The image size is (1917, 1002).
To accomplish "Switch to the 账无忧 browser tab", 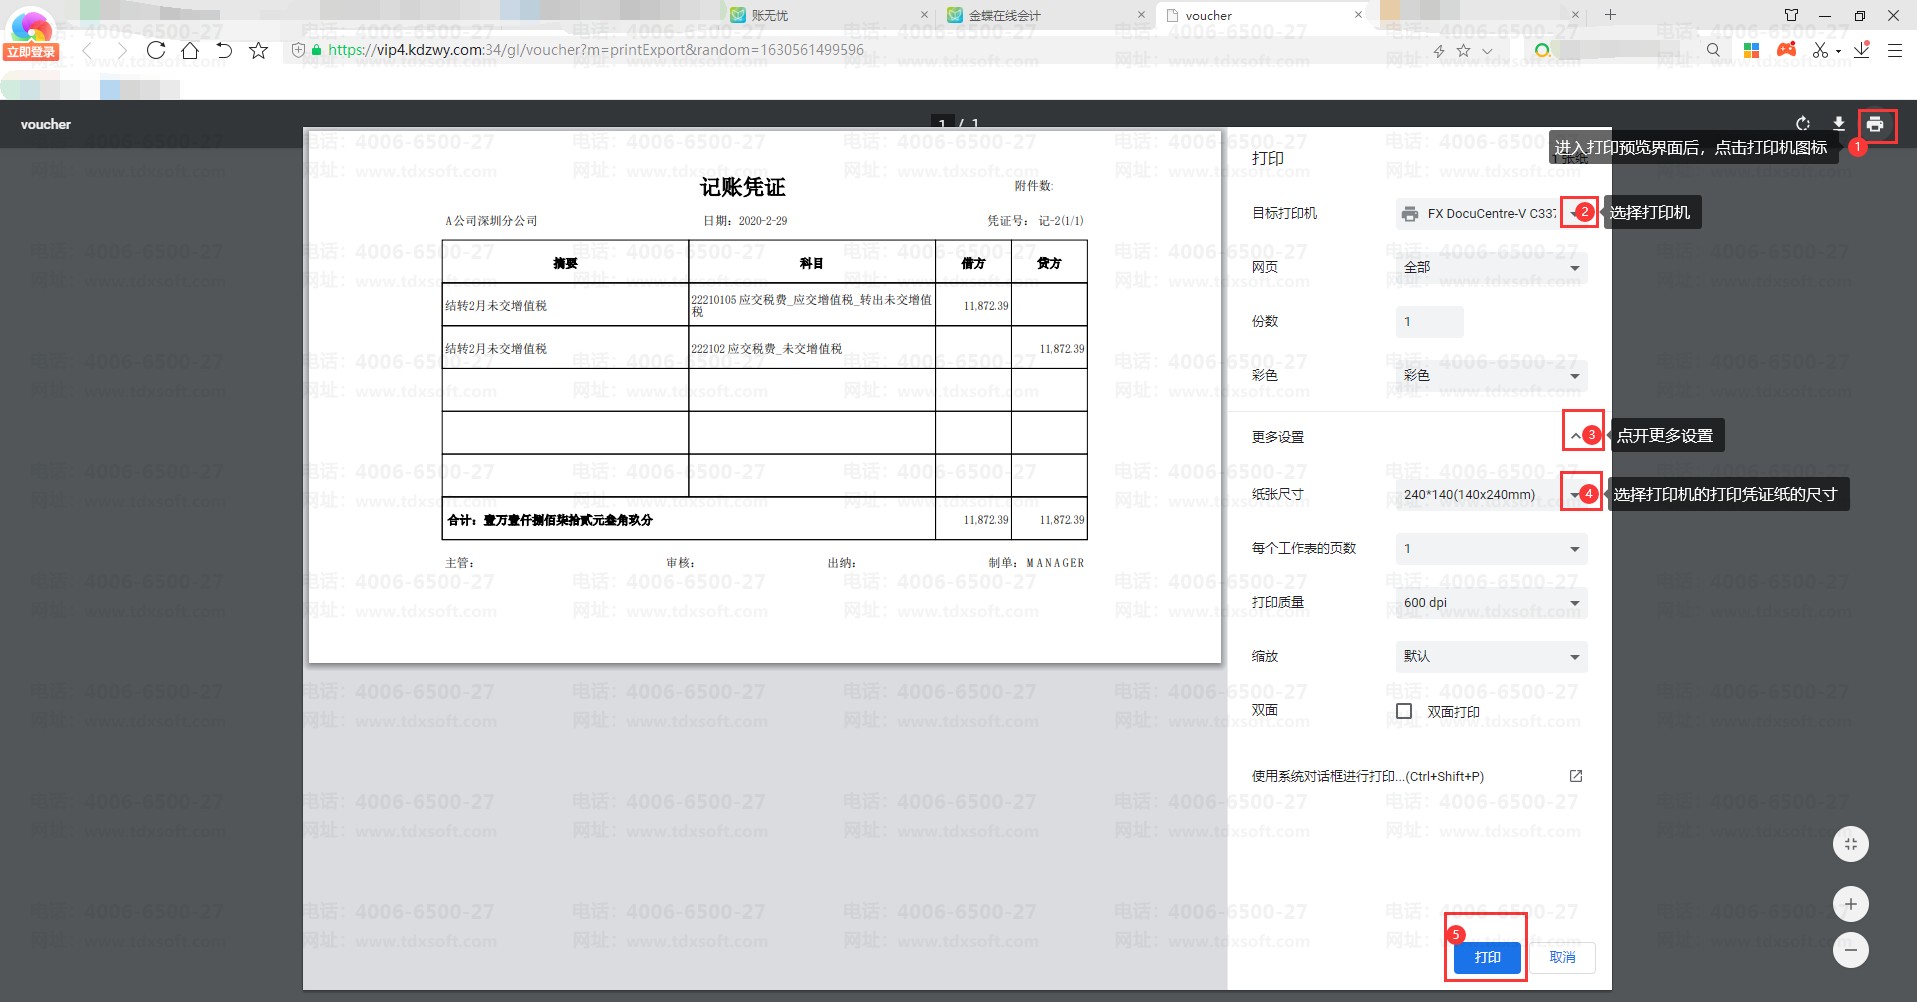I will [x=770, y=15].
